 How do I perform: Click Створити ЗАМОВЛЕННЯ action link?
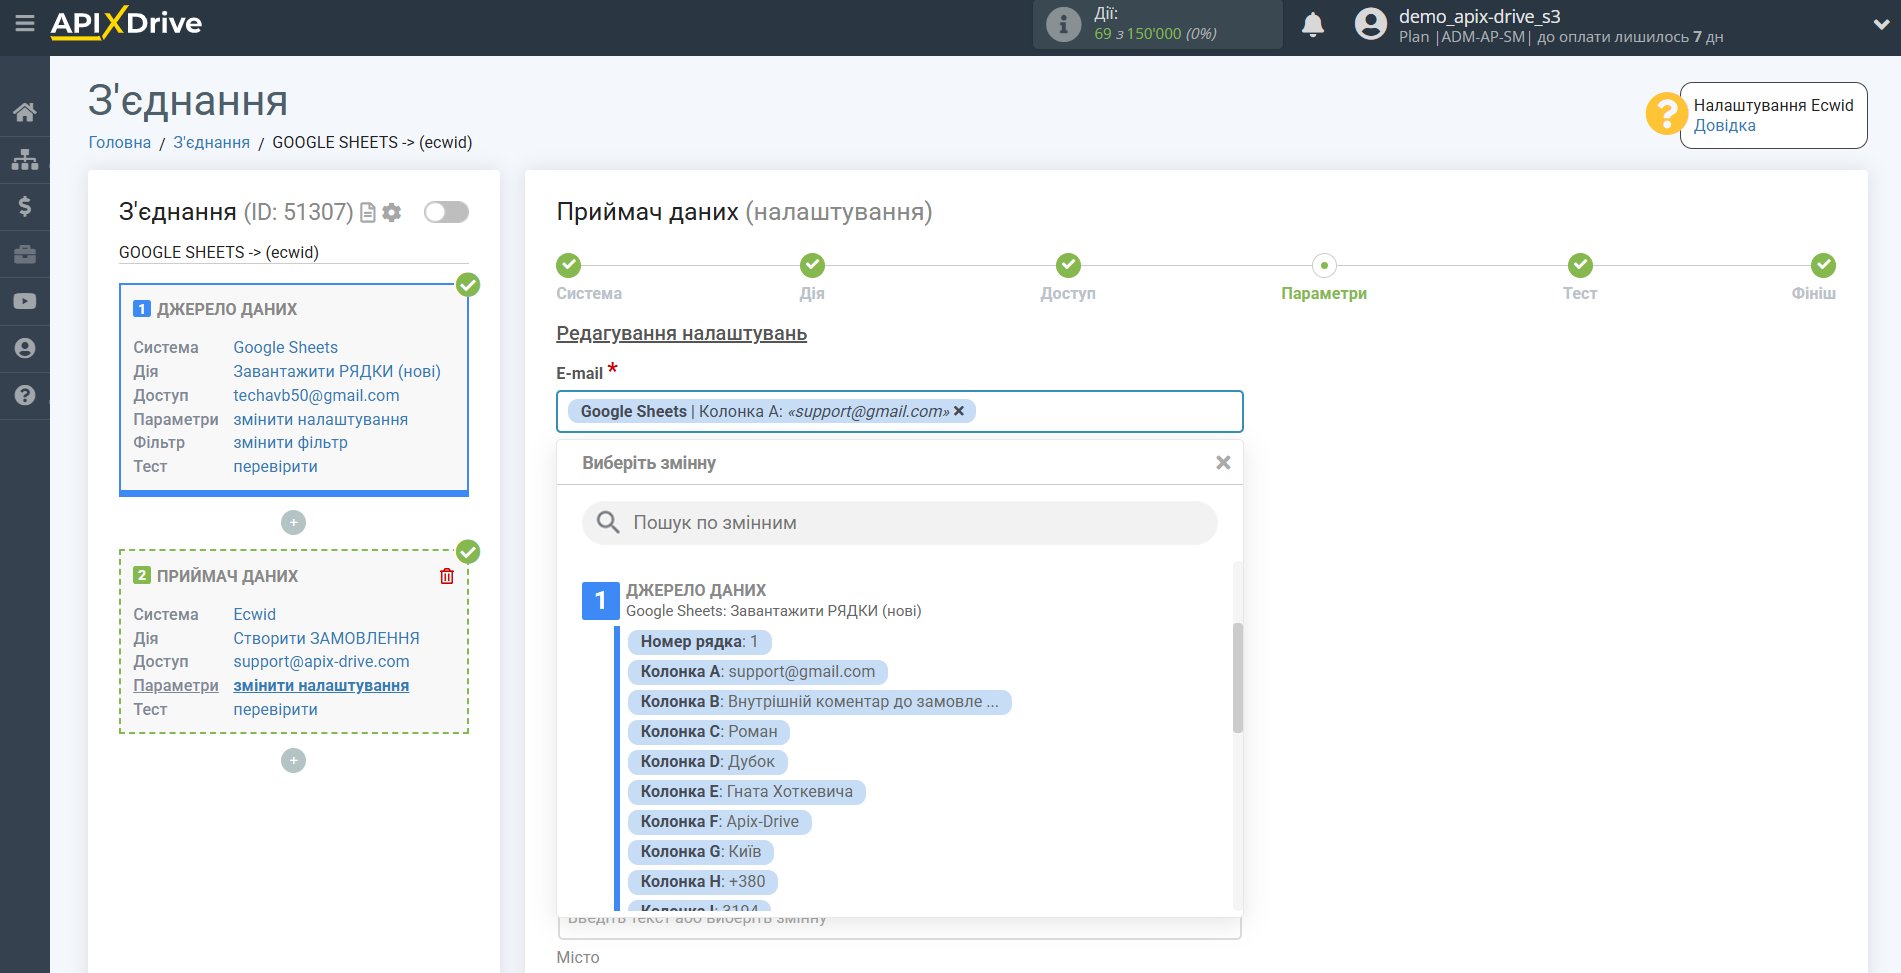point(327,638)
